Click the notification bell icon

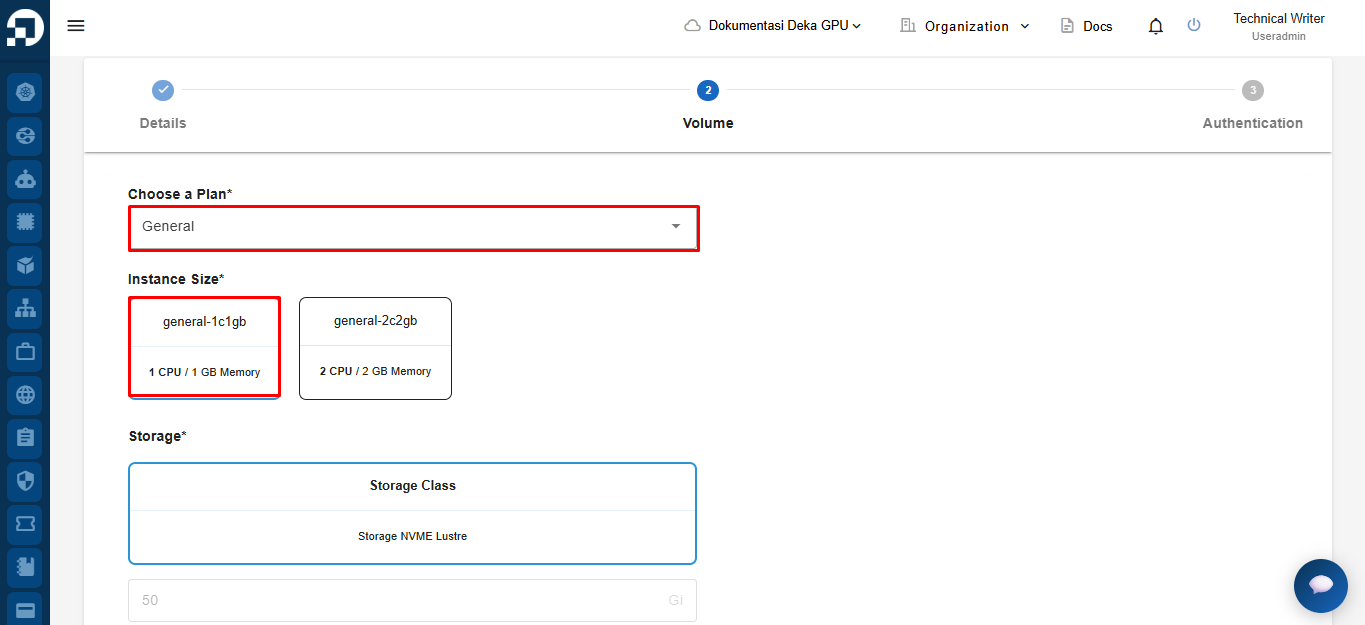(1156, 26)
